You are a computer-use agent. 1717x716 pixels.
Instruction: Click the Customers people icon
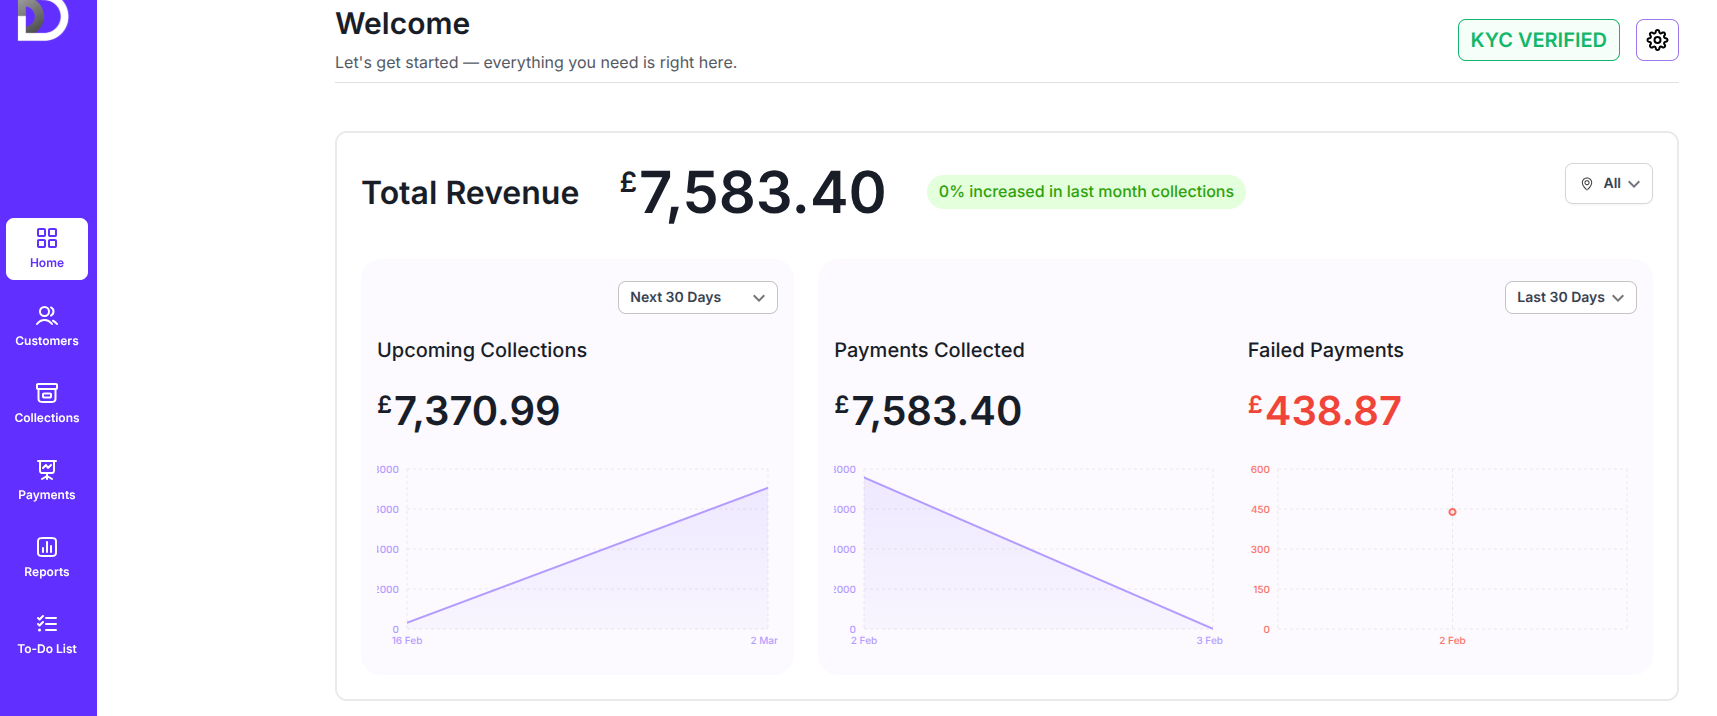47,316
